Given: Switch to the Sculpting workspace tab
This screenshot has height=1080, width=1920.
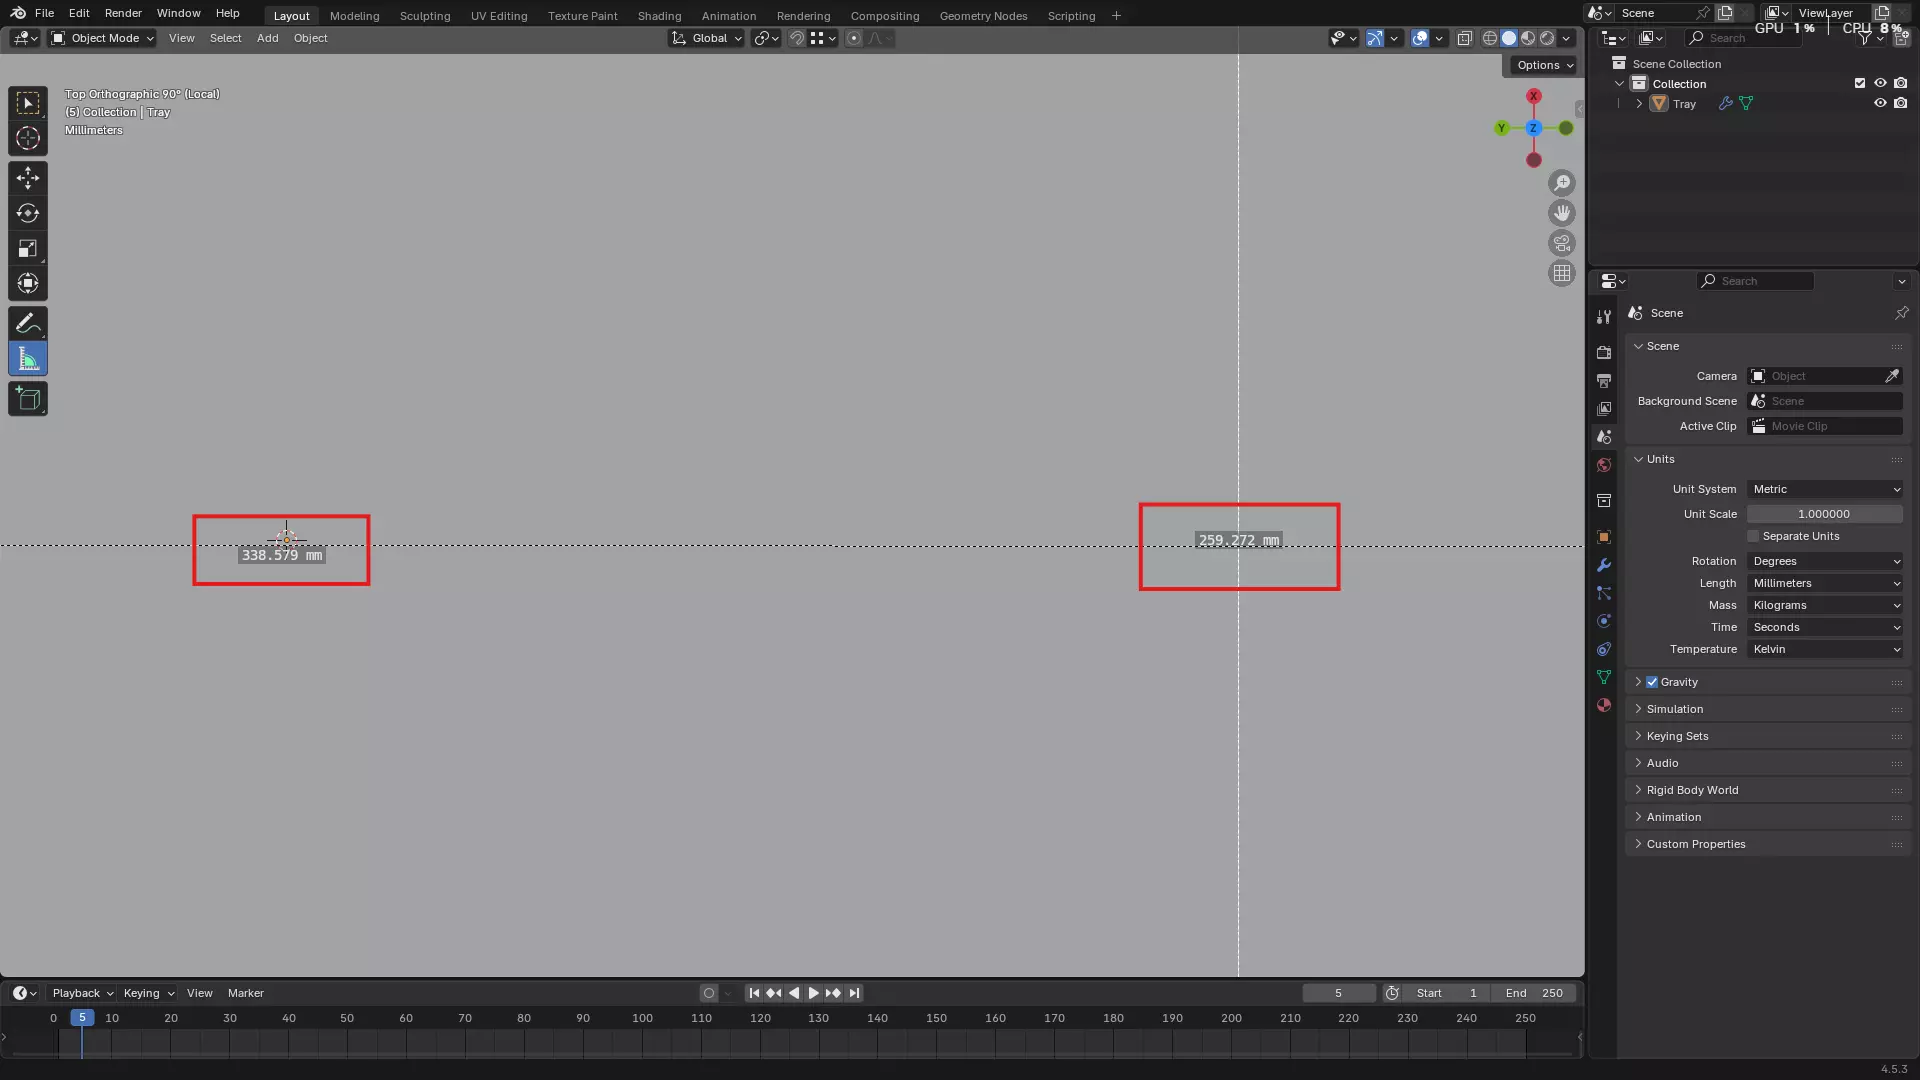Looking at the screenshot, I should pos(425,16).
